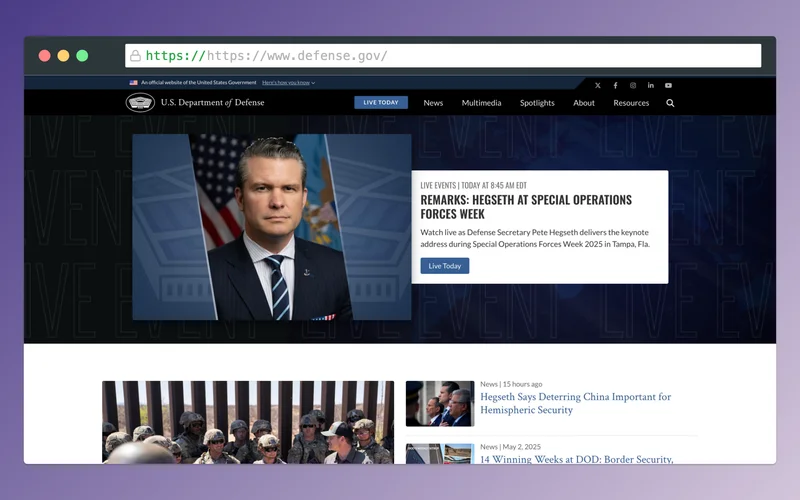This screenshot has width=800, height=500.
Task: Click the Live Today button in event card
Action: point(445,266)
